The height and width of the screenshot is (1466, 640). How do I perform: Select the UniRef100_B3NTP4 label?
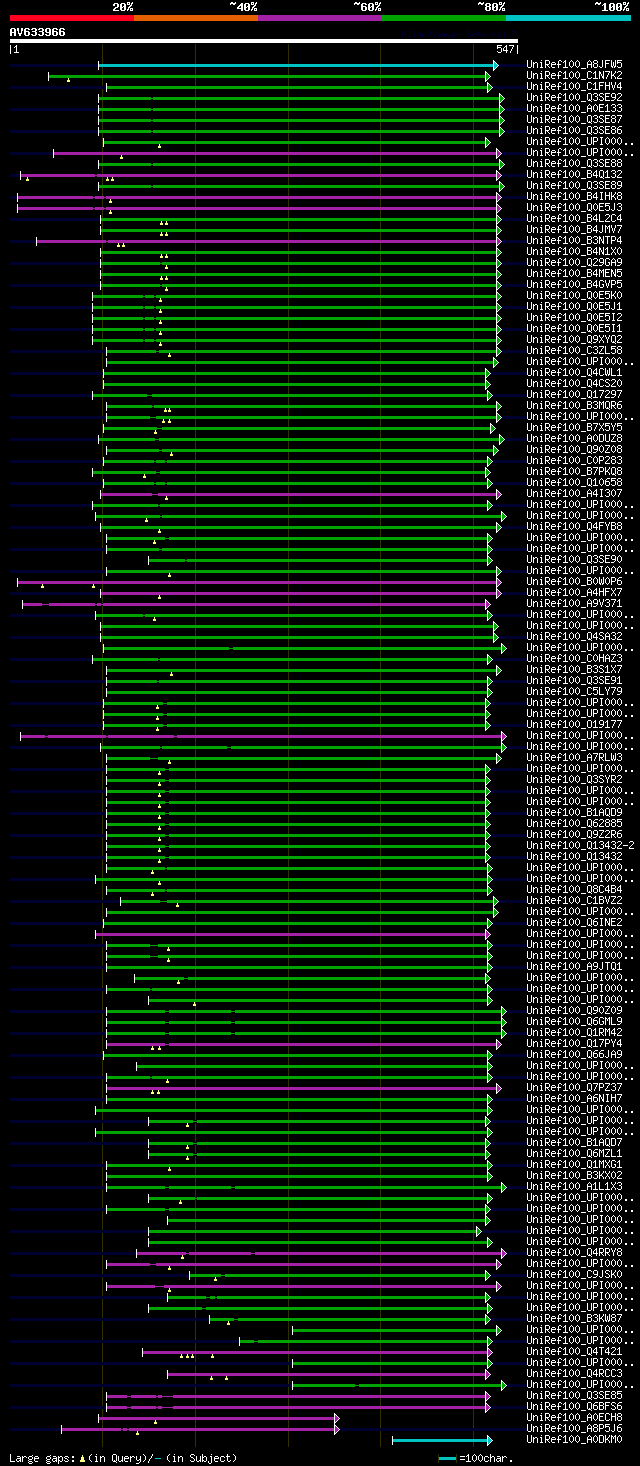click(574, 241)
